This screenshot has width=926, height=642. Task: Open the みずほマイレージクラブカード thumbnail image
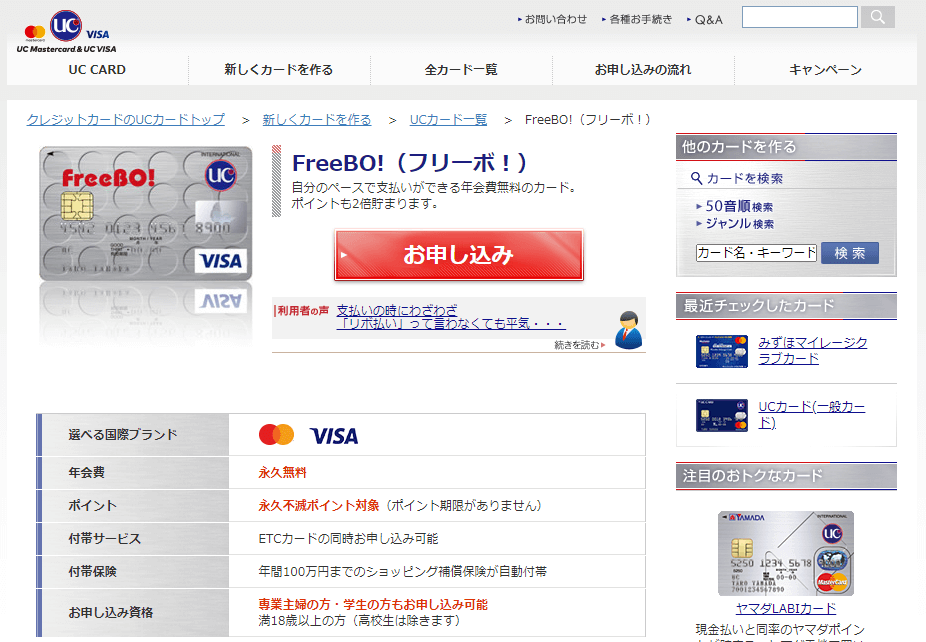pos(722,351)
